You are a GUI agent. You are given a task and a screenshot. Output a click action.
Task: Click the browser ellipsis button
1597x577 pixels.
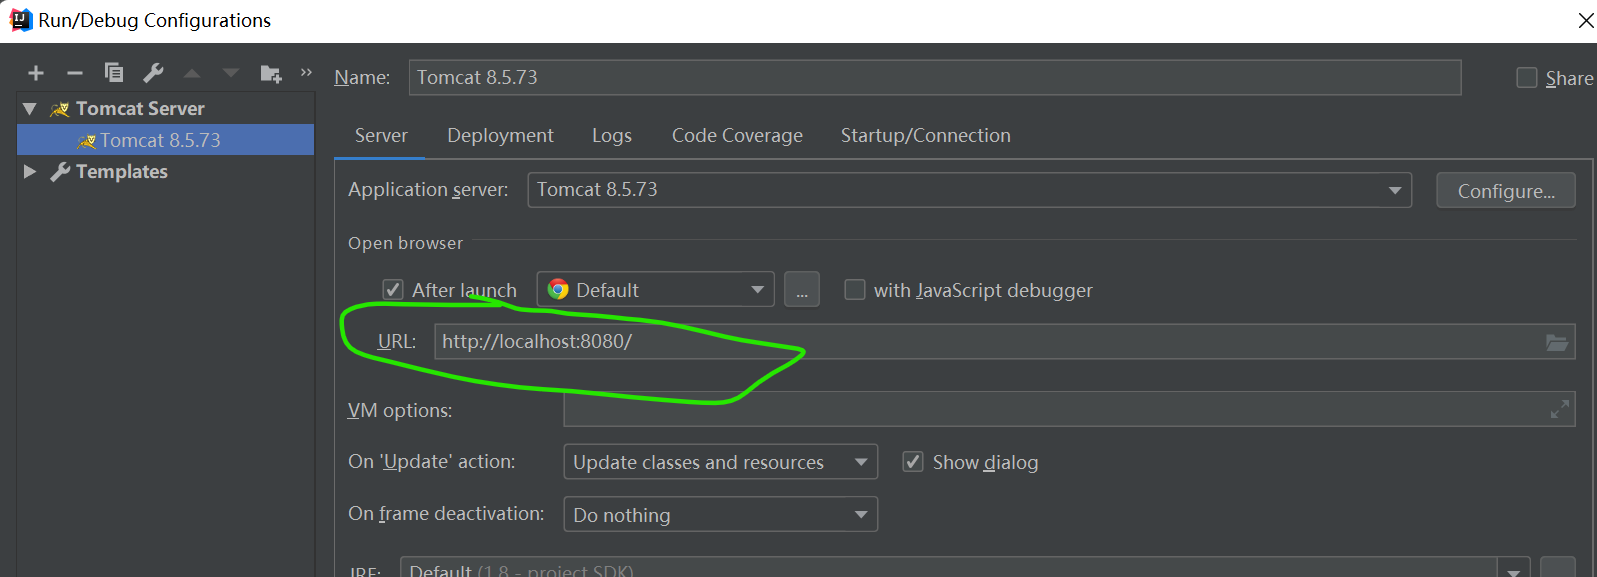802,290
